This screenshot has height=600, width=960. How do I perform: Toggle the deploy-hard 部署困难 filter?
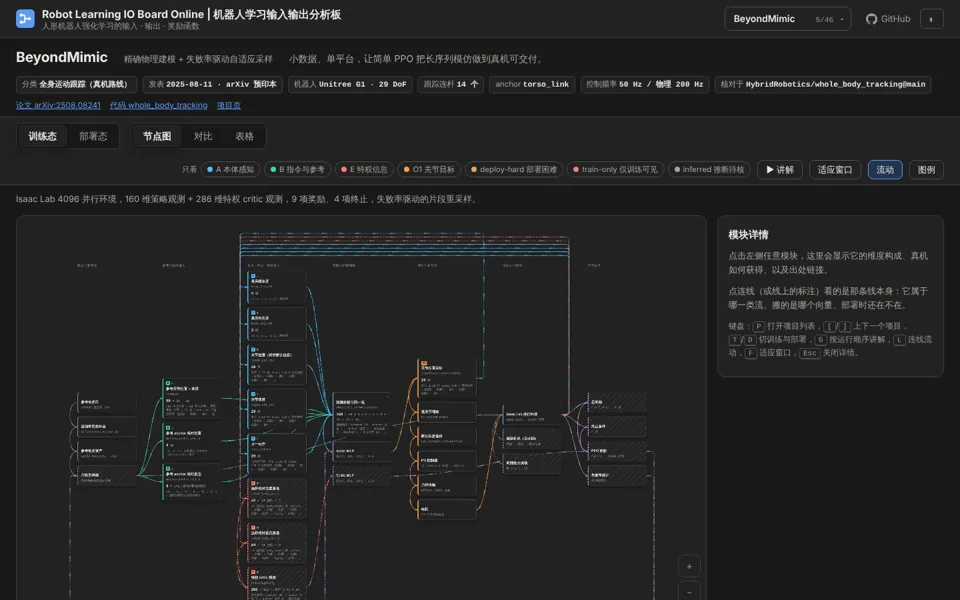(514, 170)
